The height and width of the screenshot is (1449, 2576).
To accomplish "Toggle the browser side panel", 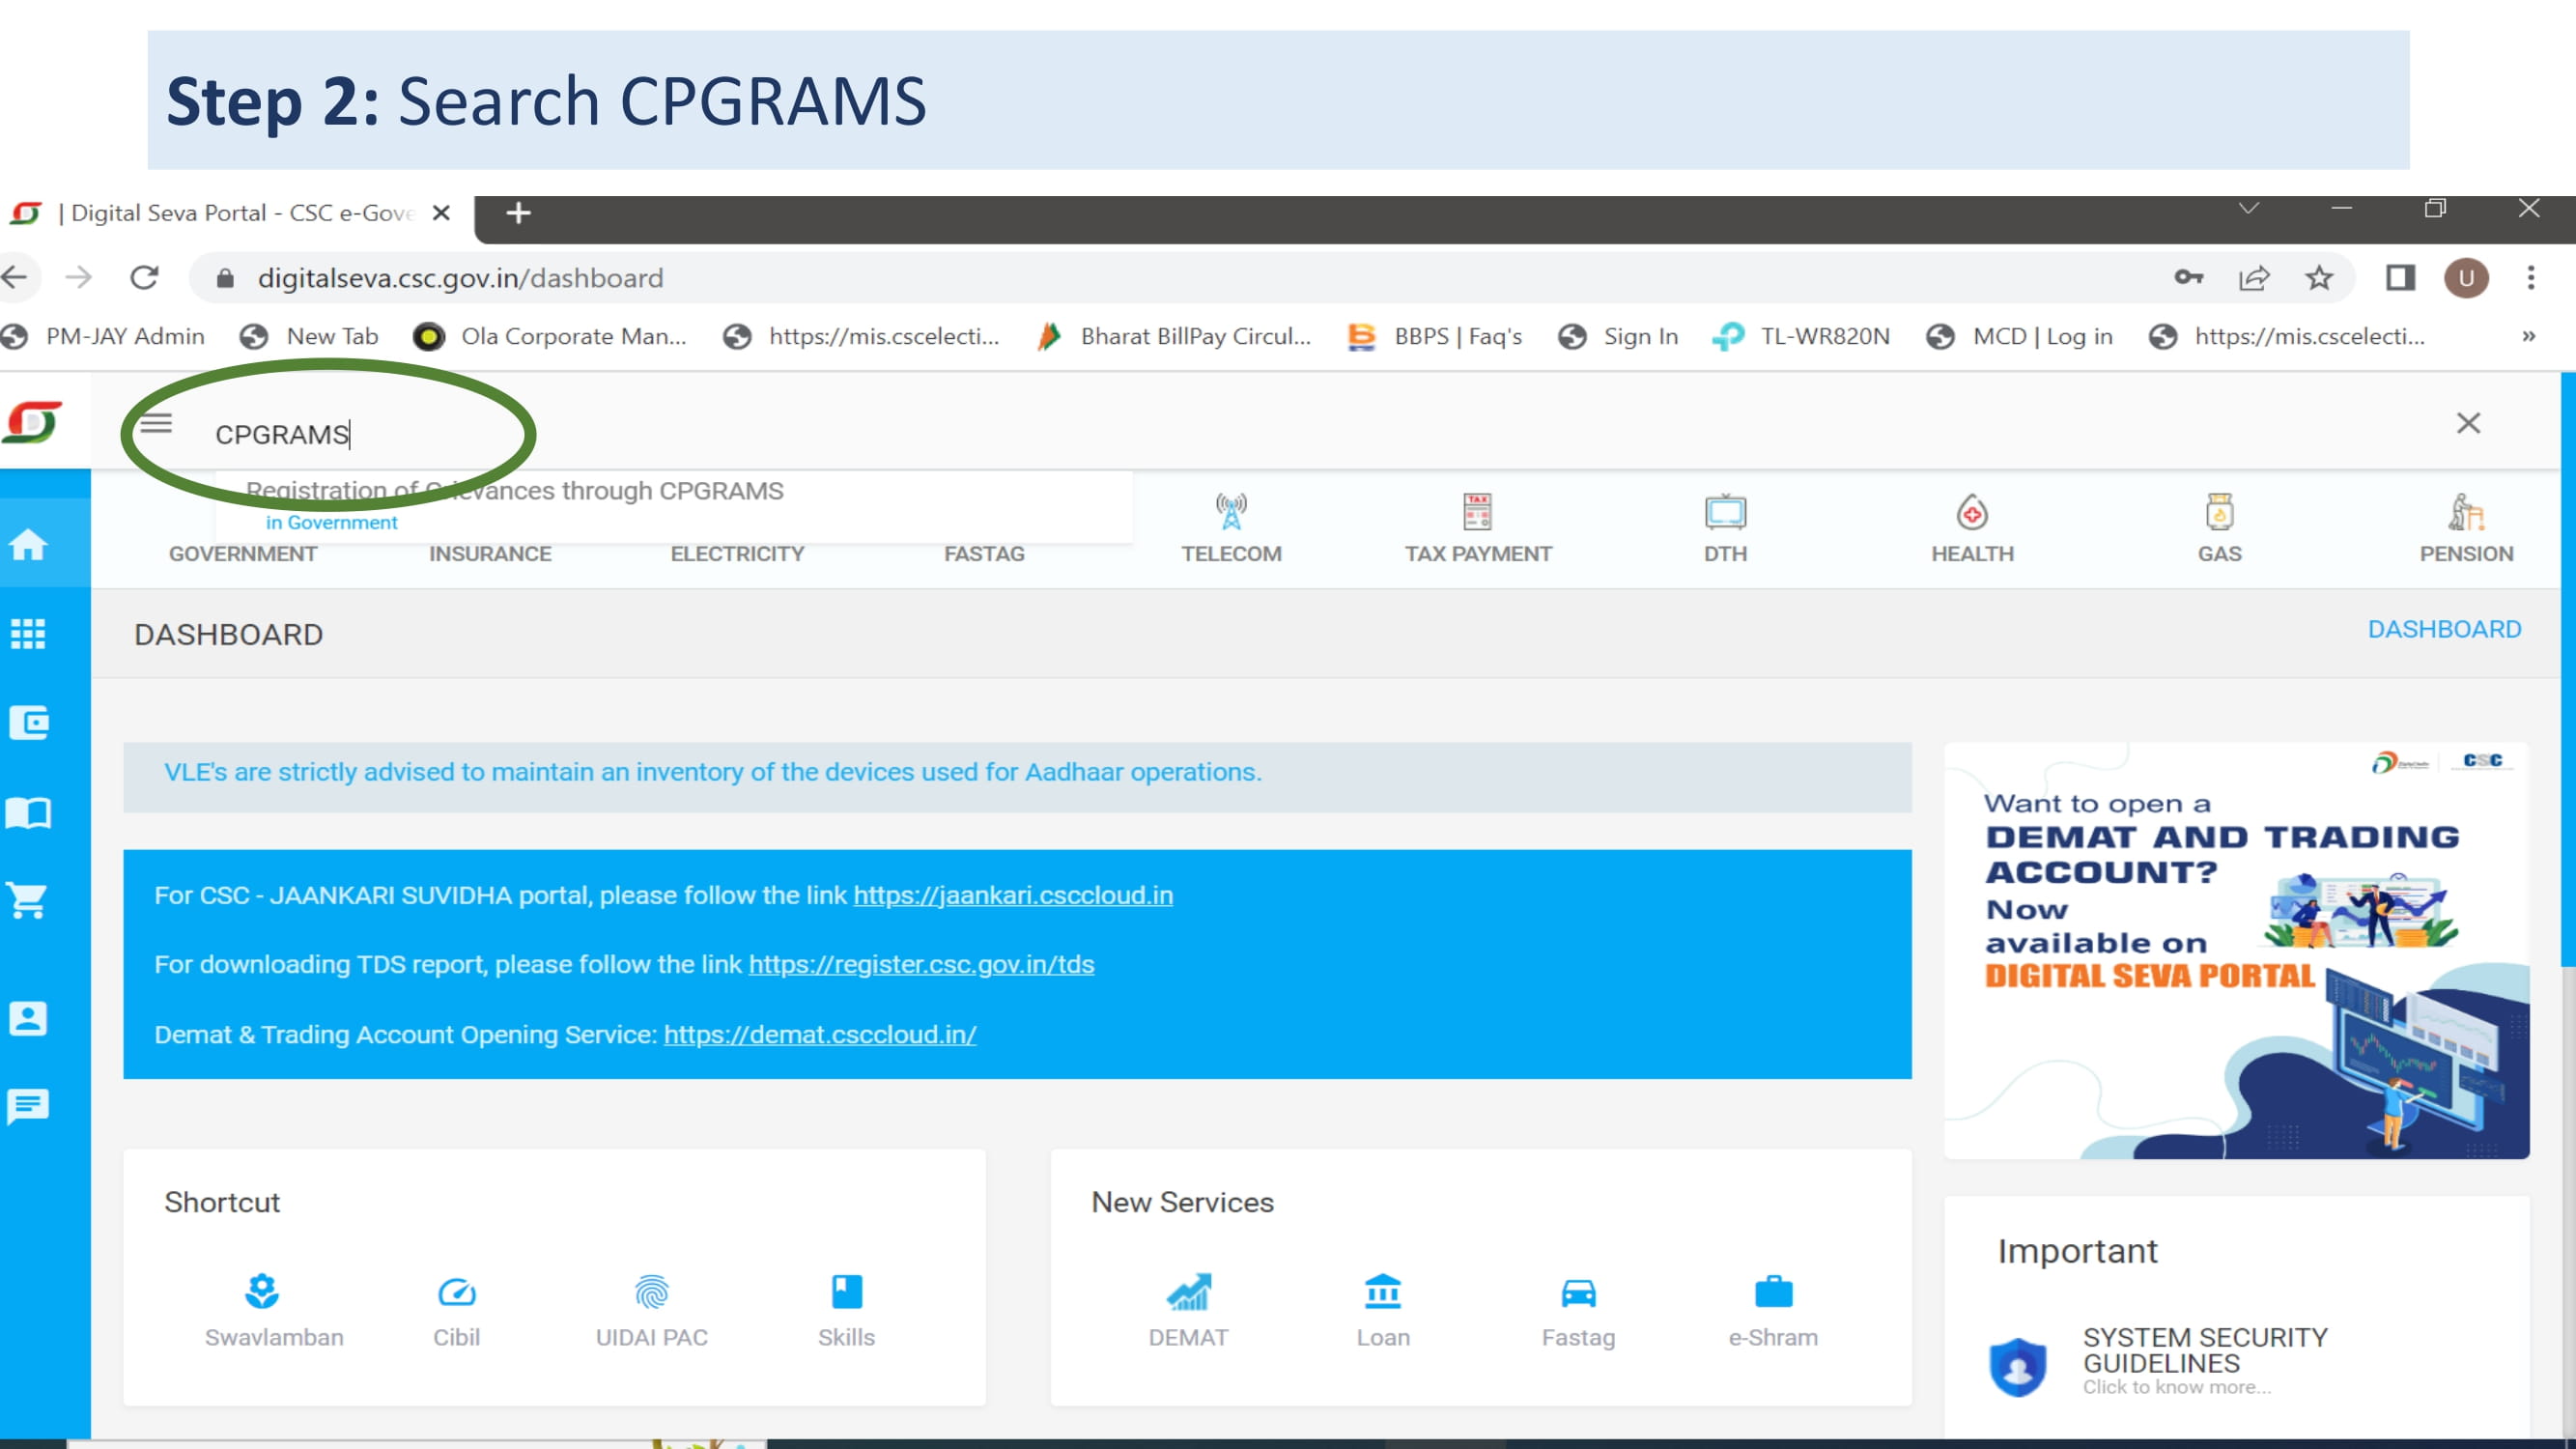I will click(x=2400, y=277).
